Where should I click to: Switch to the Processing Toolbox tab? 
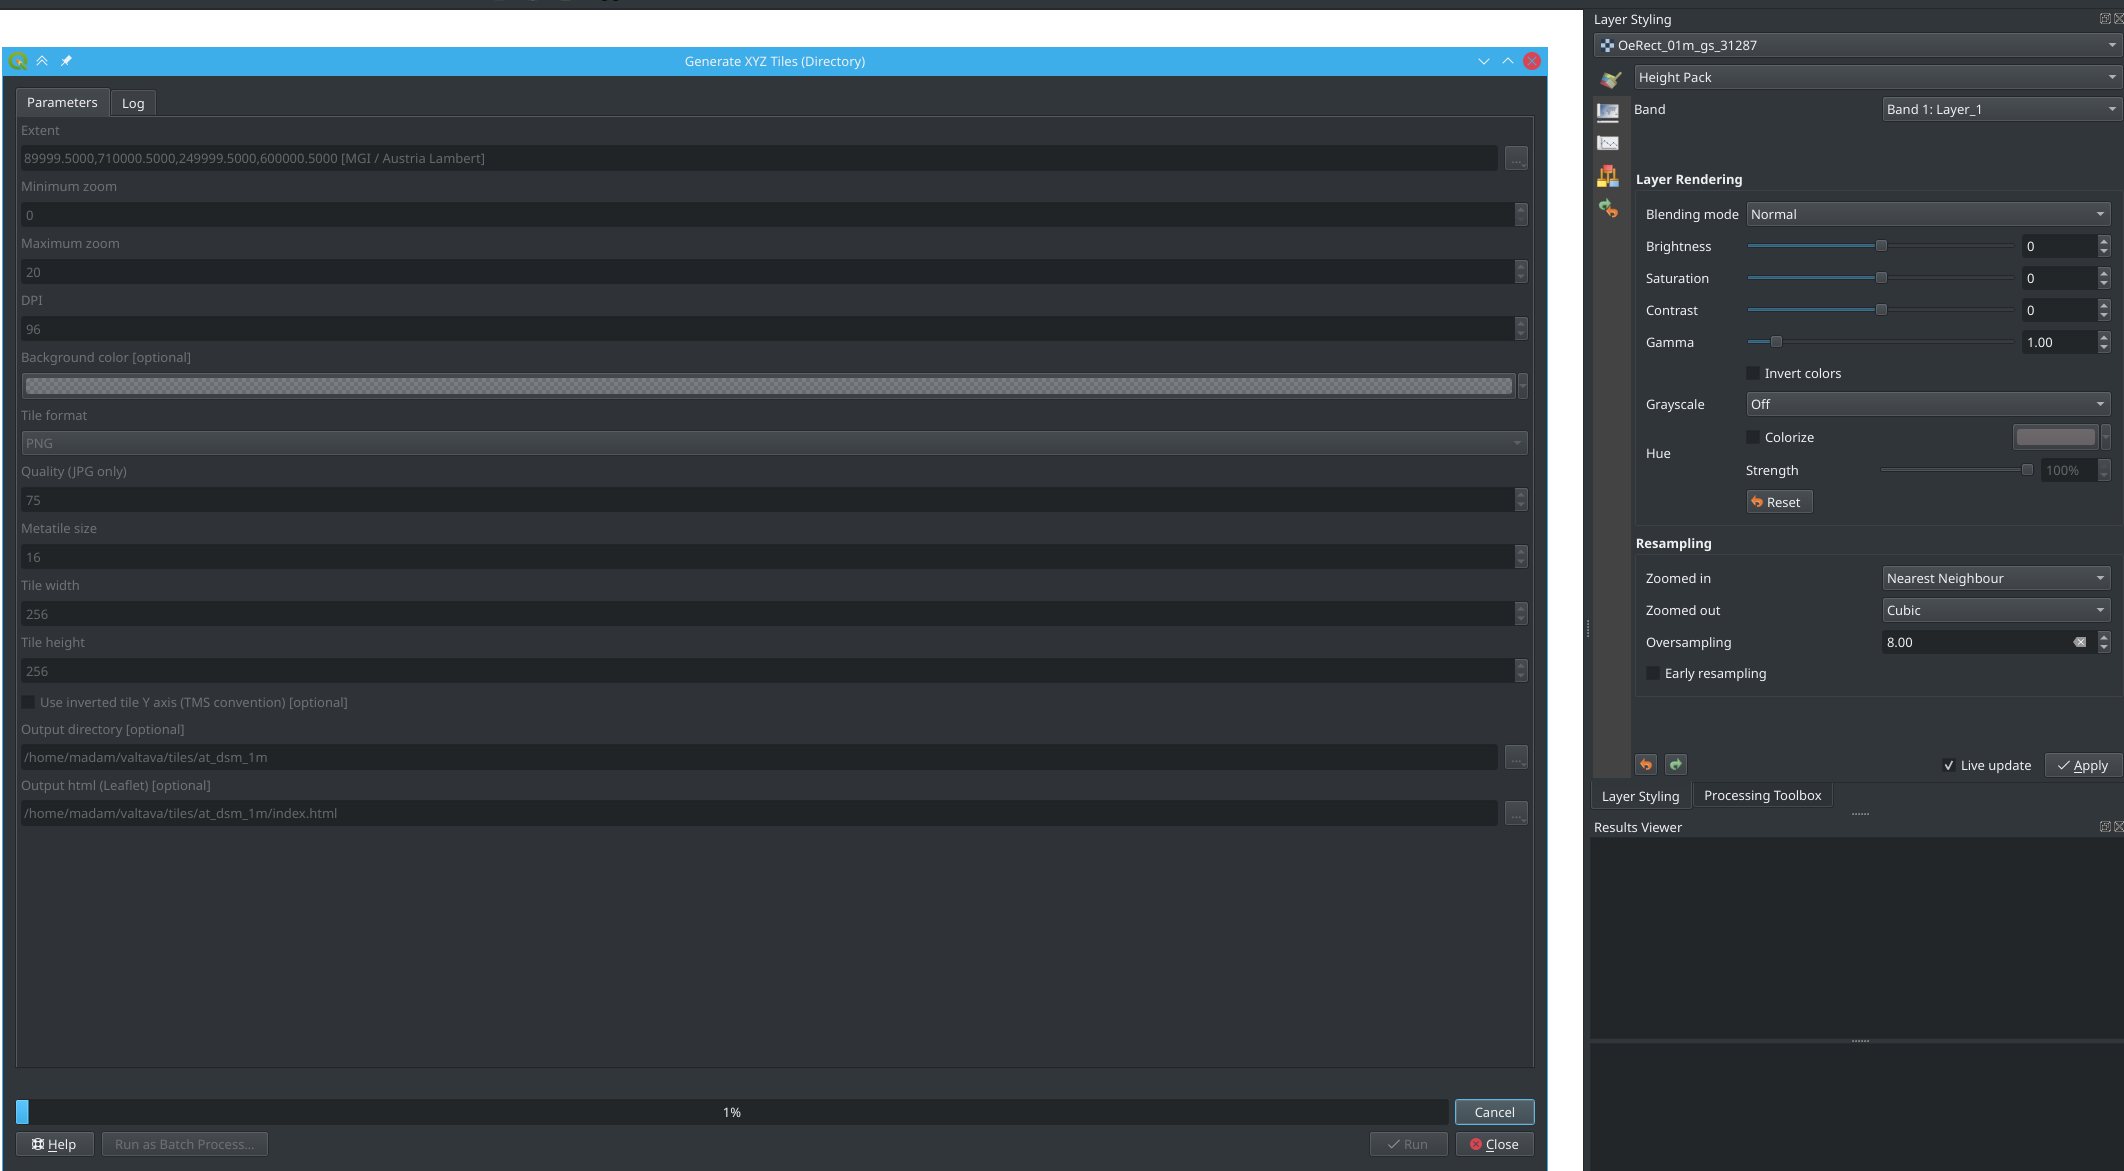[x=1762, y=795]
